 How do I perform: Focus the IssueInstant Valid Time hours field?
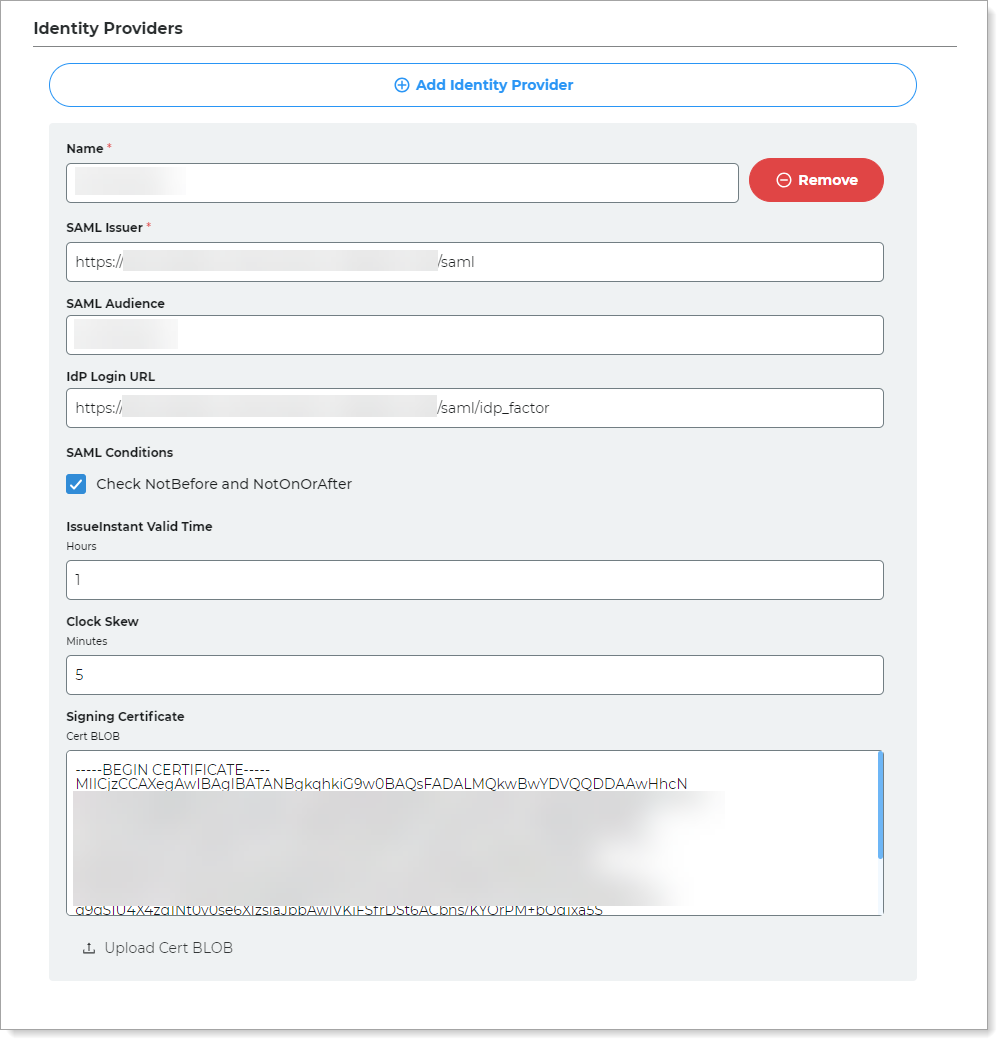point(474,580)
